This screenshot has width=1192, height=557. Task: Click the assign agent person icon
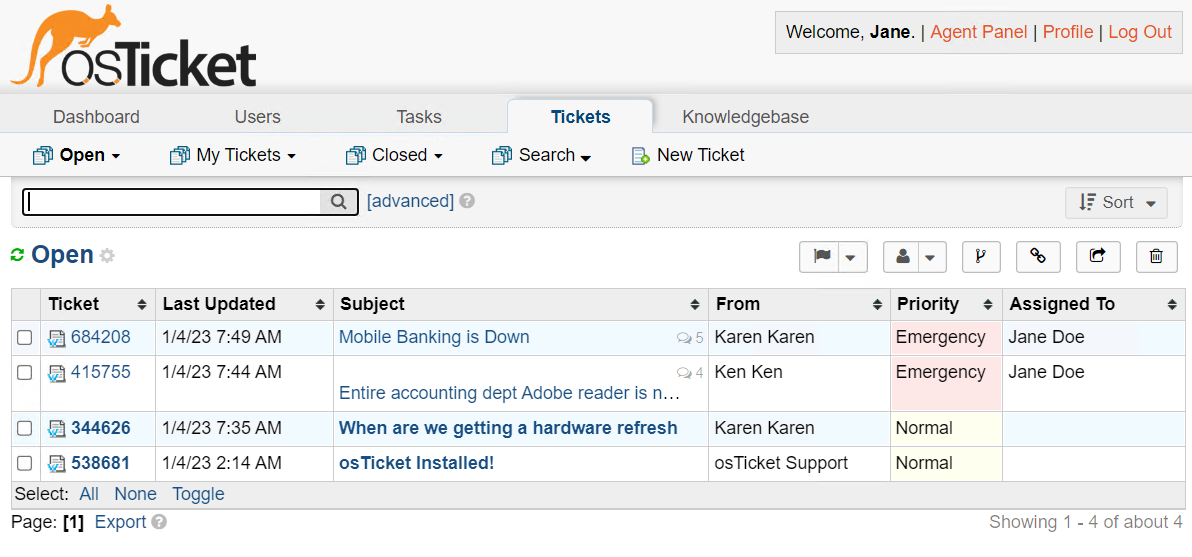(903, 257)
